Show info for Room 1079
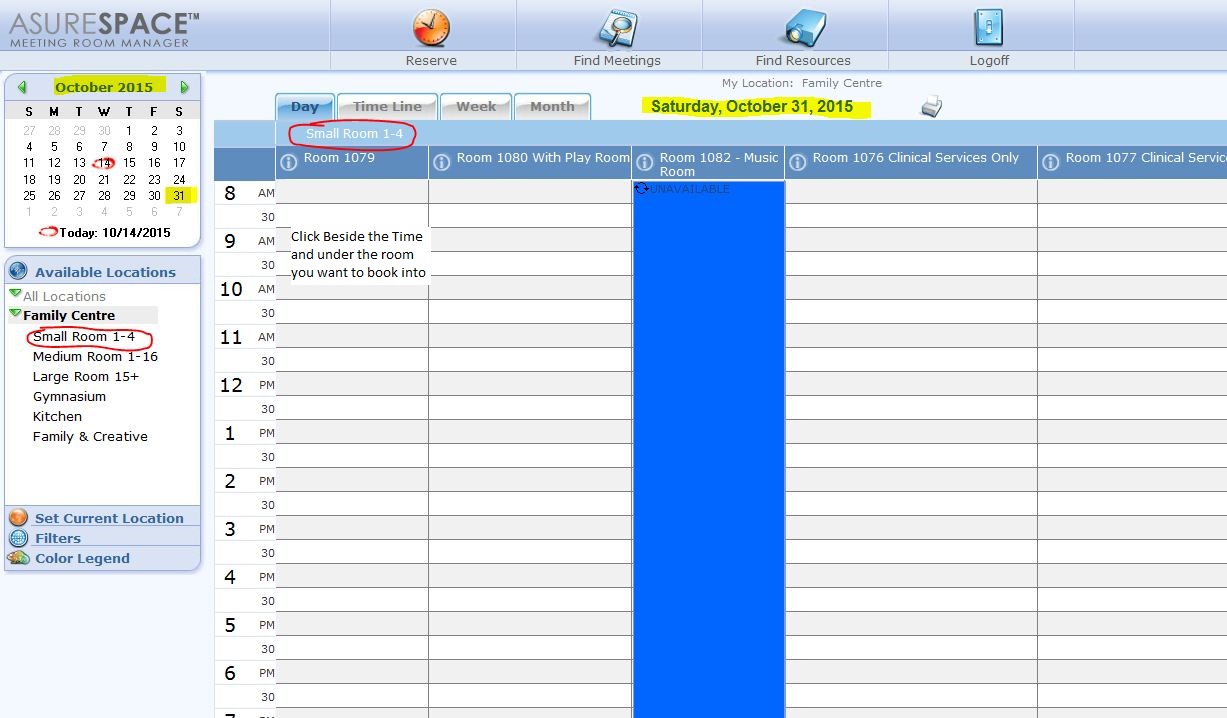 click(x=289, y=162)
